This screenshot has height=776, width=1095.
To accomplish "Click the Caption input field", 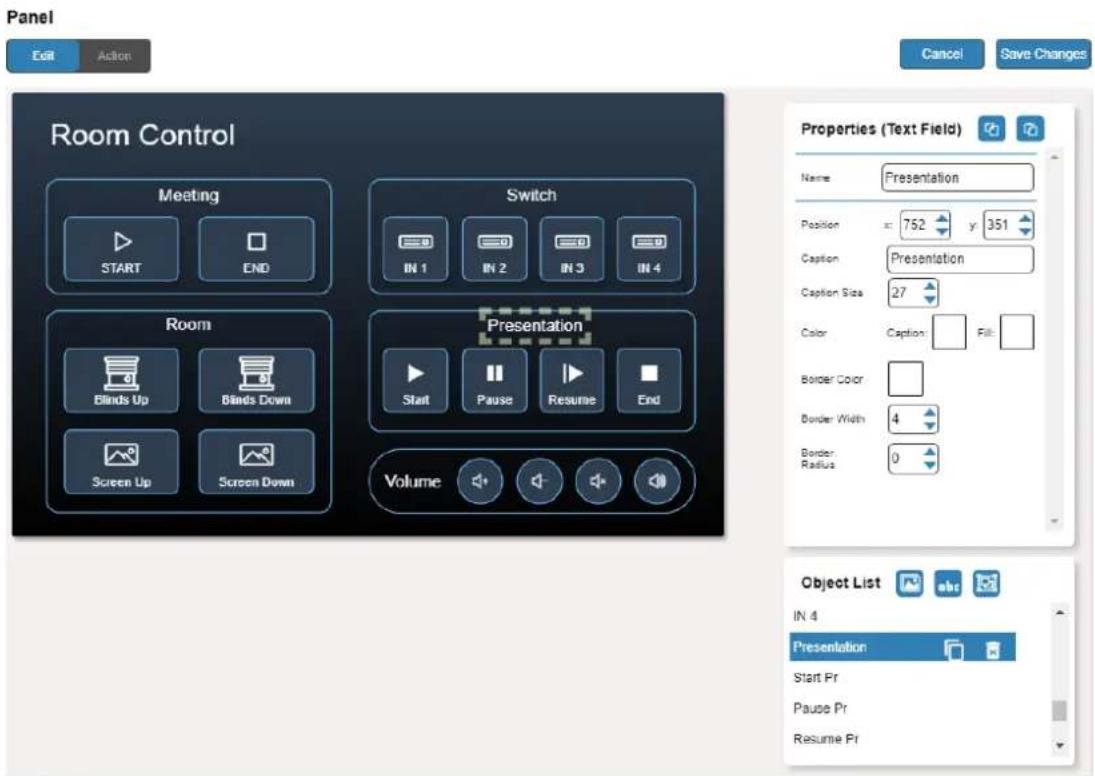I will (x=960, y=258).
